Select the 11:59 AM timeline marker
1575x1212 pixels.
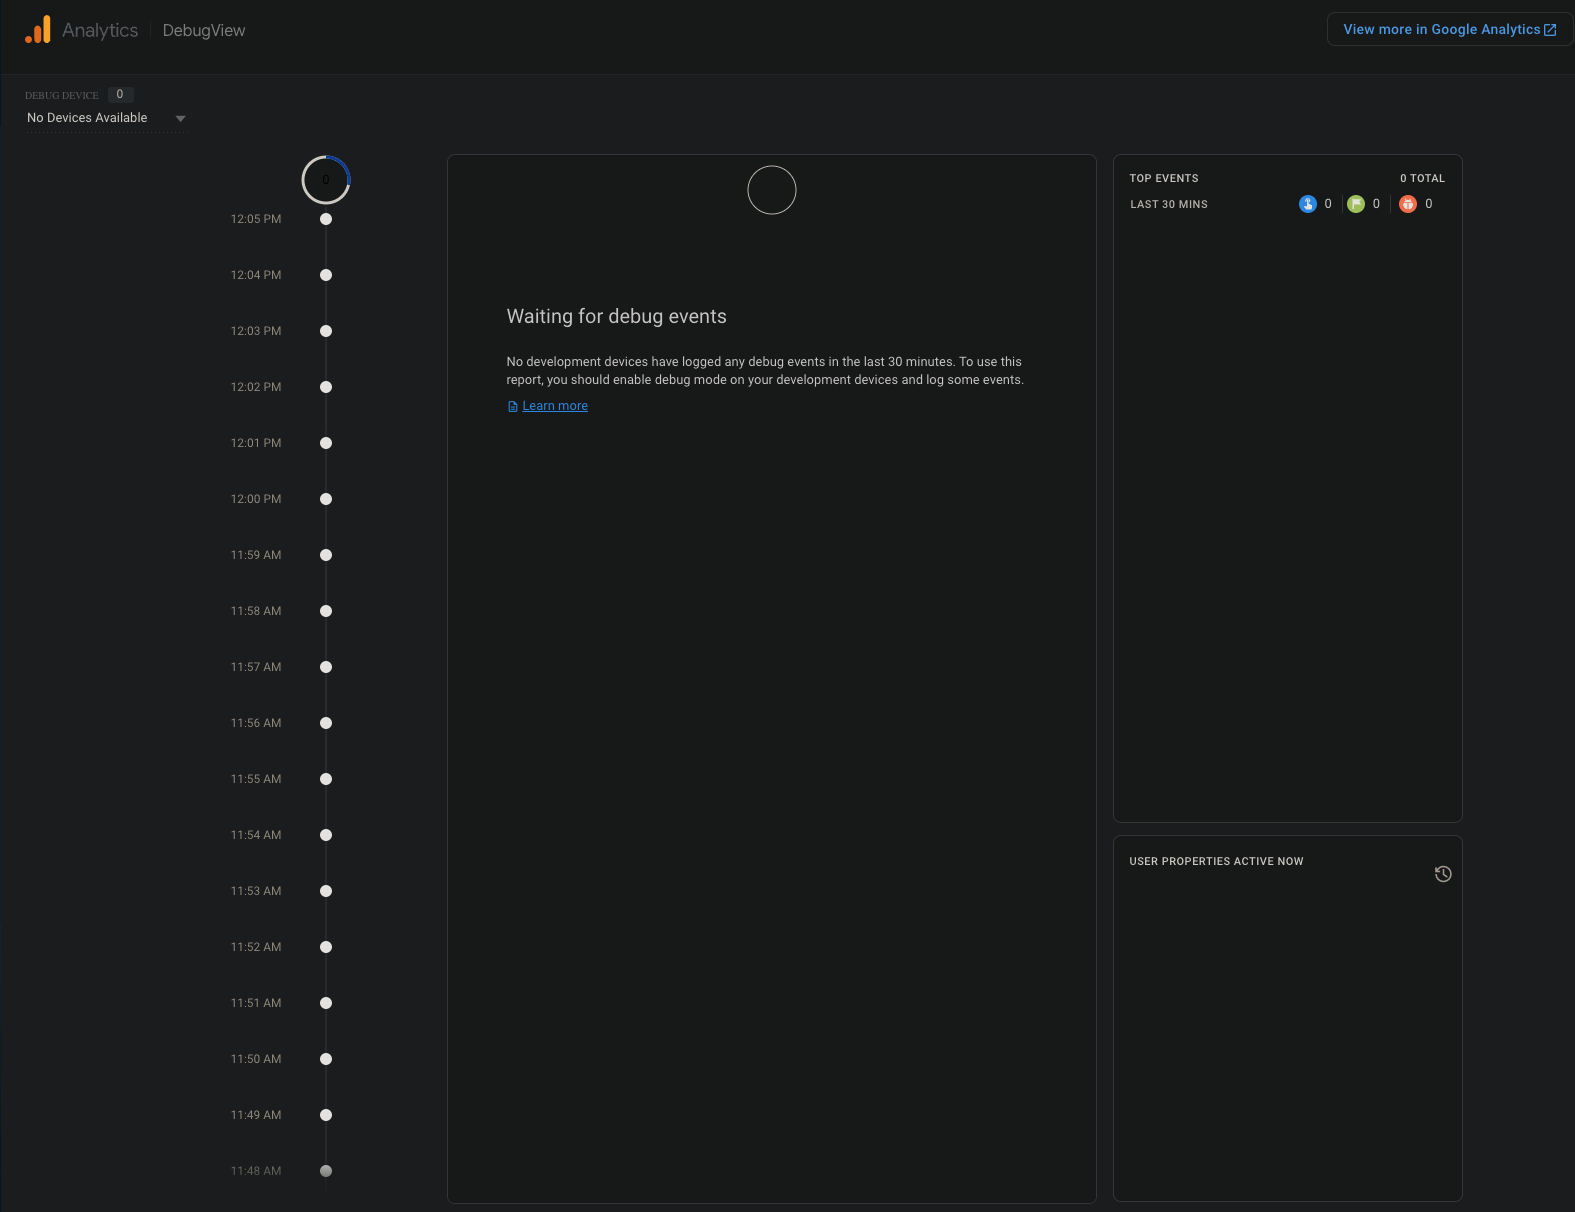[x=326, y=555]
